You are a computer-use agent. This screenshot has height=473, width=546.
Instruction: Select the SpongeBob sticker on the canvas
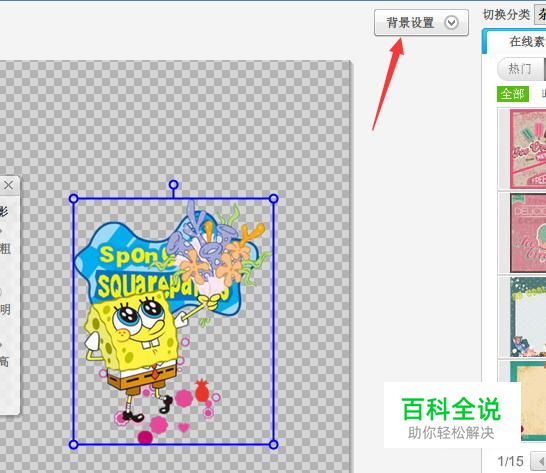173,321
